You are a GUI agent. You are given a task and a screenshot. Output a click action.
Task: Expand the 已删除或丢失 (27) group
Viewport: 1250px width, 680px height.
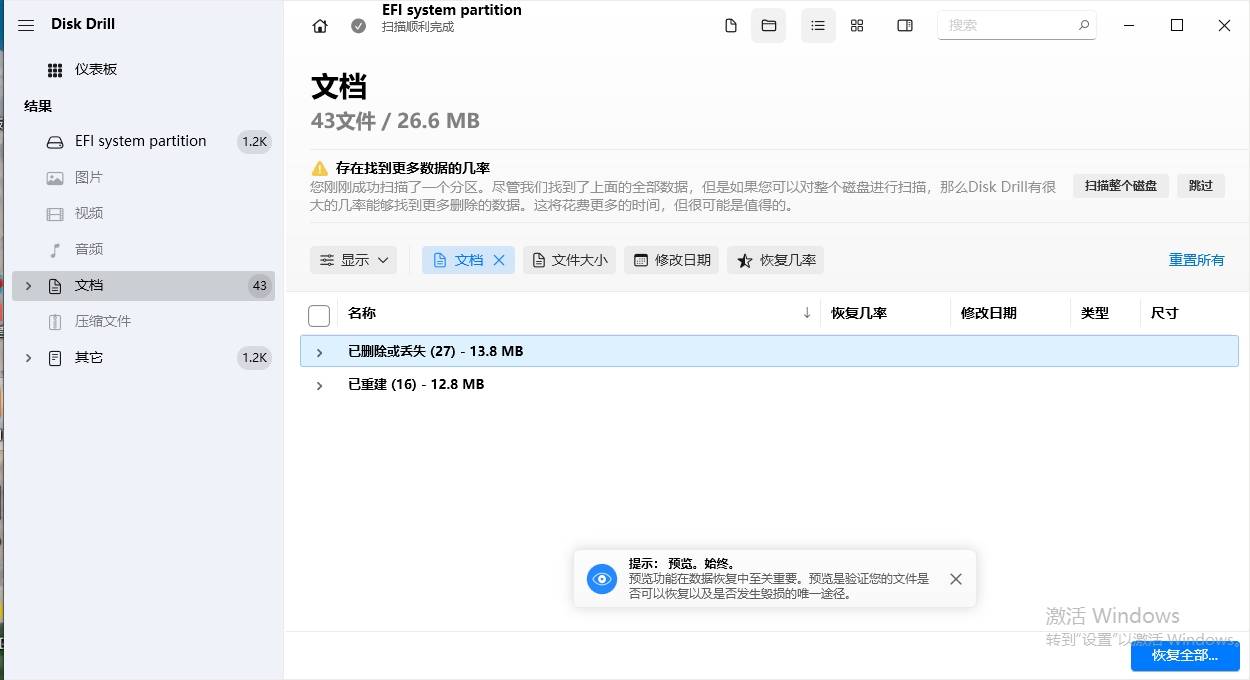(x=320, y=352)
